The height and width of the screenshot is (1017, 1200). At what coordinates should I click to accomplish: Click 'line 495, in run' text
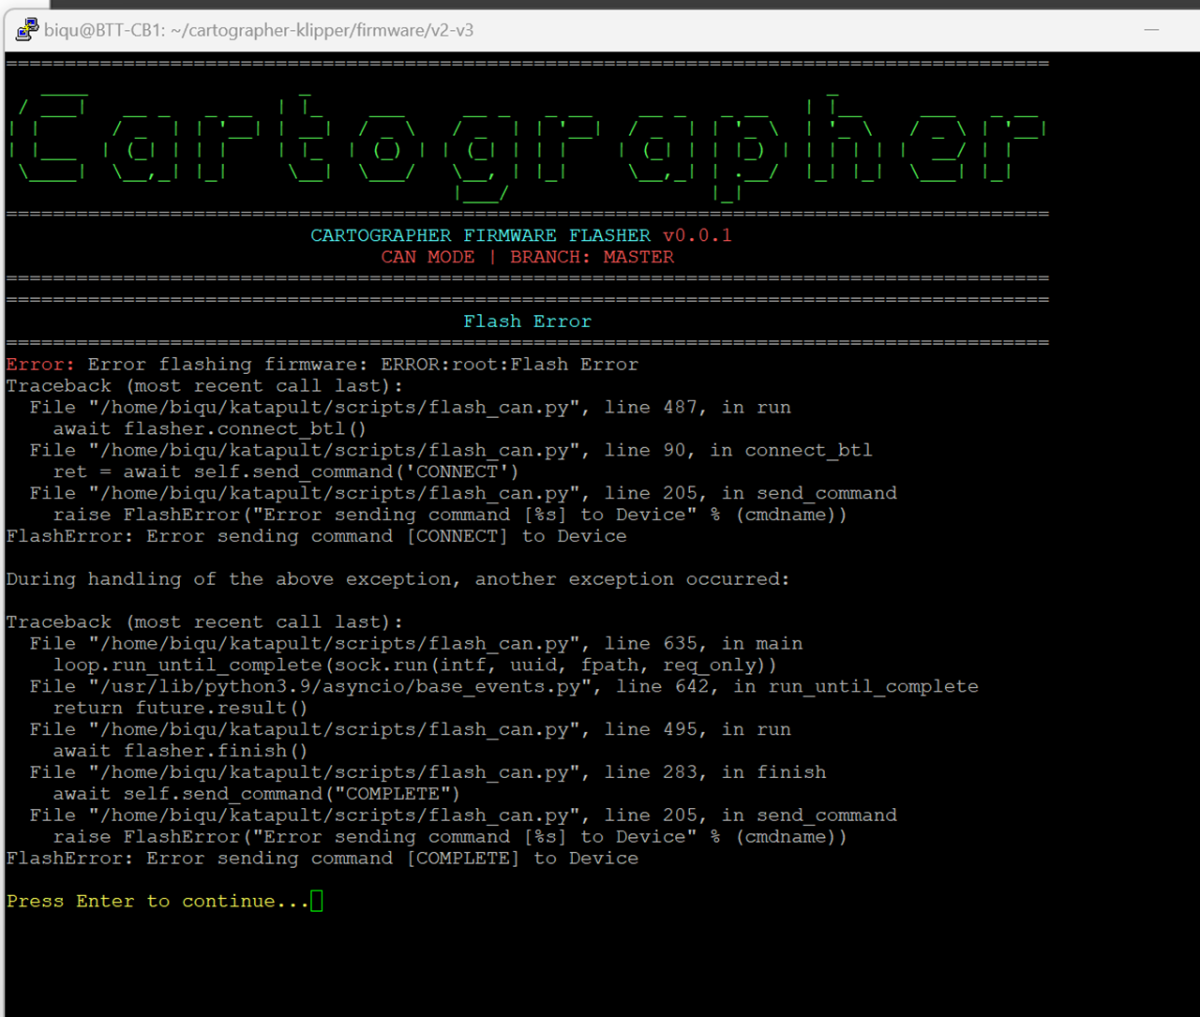coord(697,729)
